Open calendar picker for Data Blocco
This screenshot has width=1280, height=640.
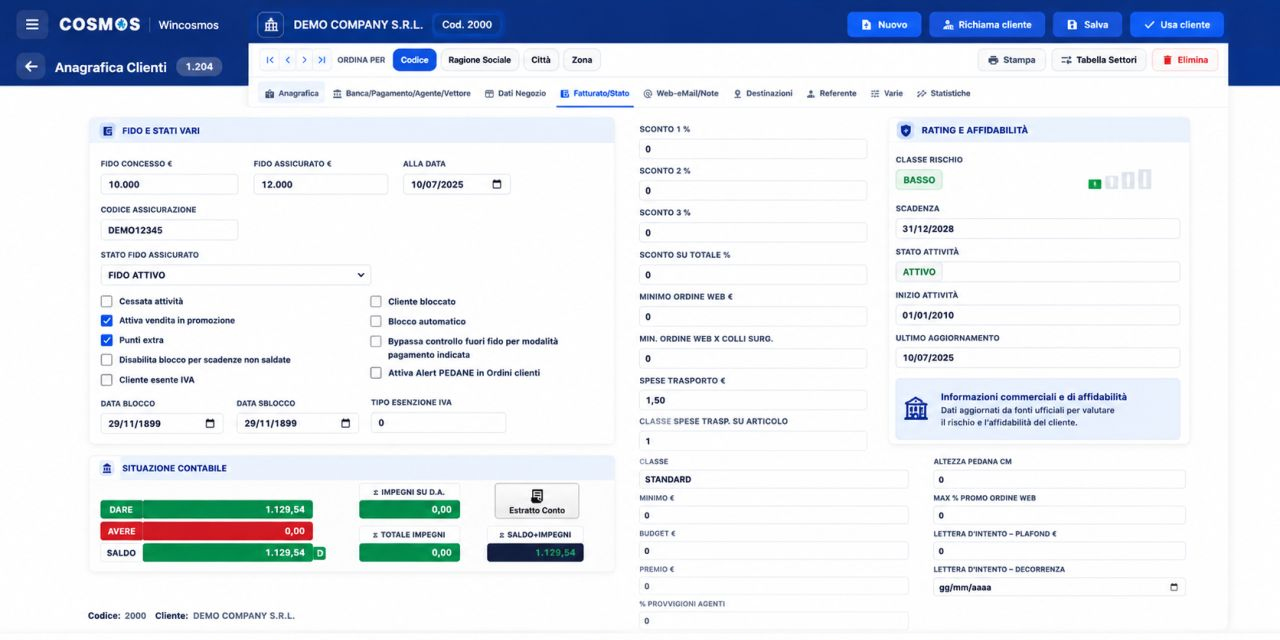tap(210, 423)
